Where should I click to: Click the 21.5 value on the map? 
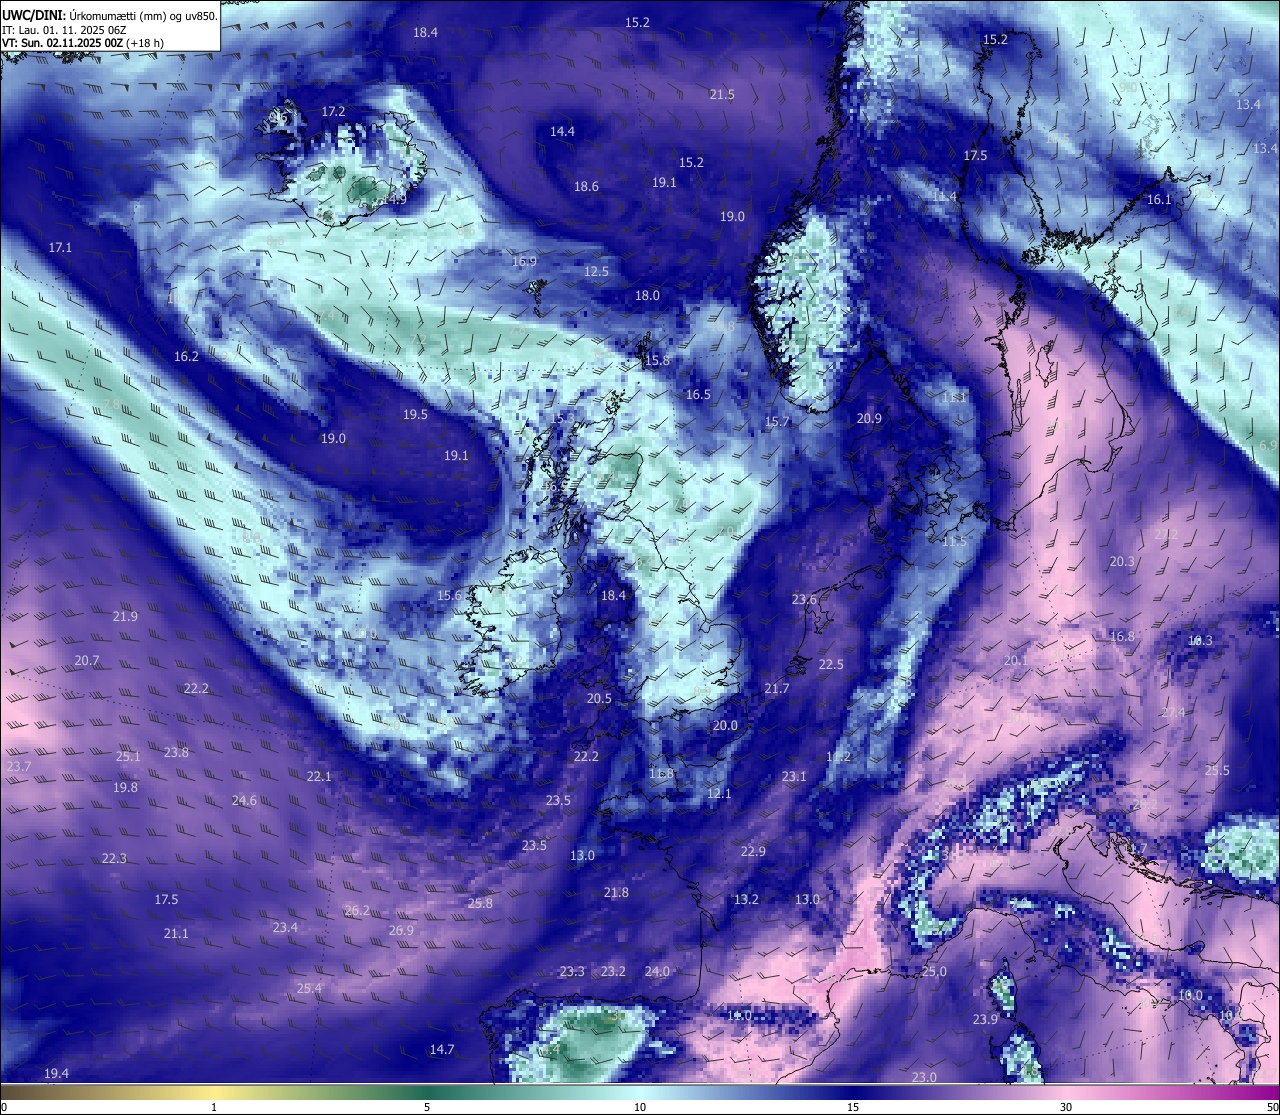[x=722, y=94]
